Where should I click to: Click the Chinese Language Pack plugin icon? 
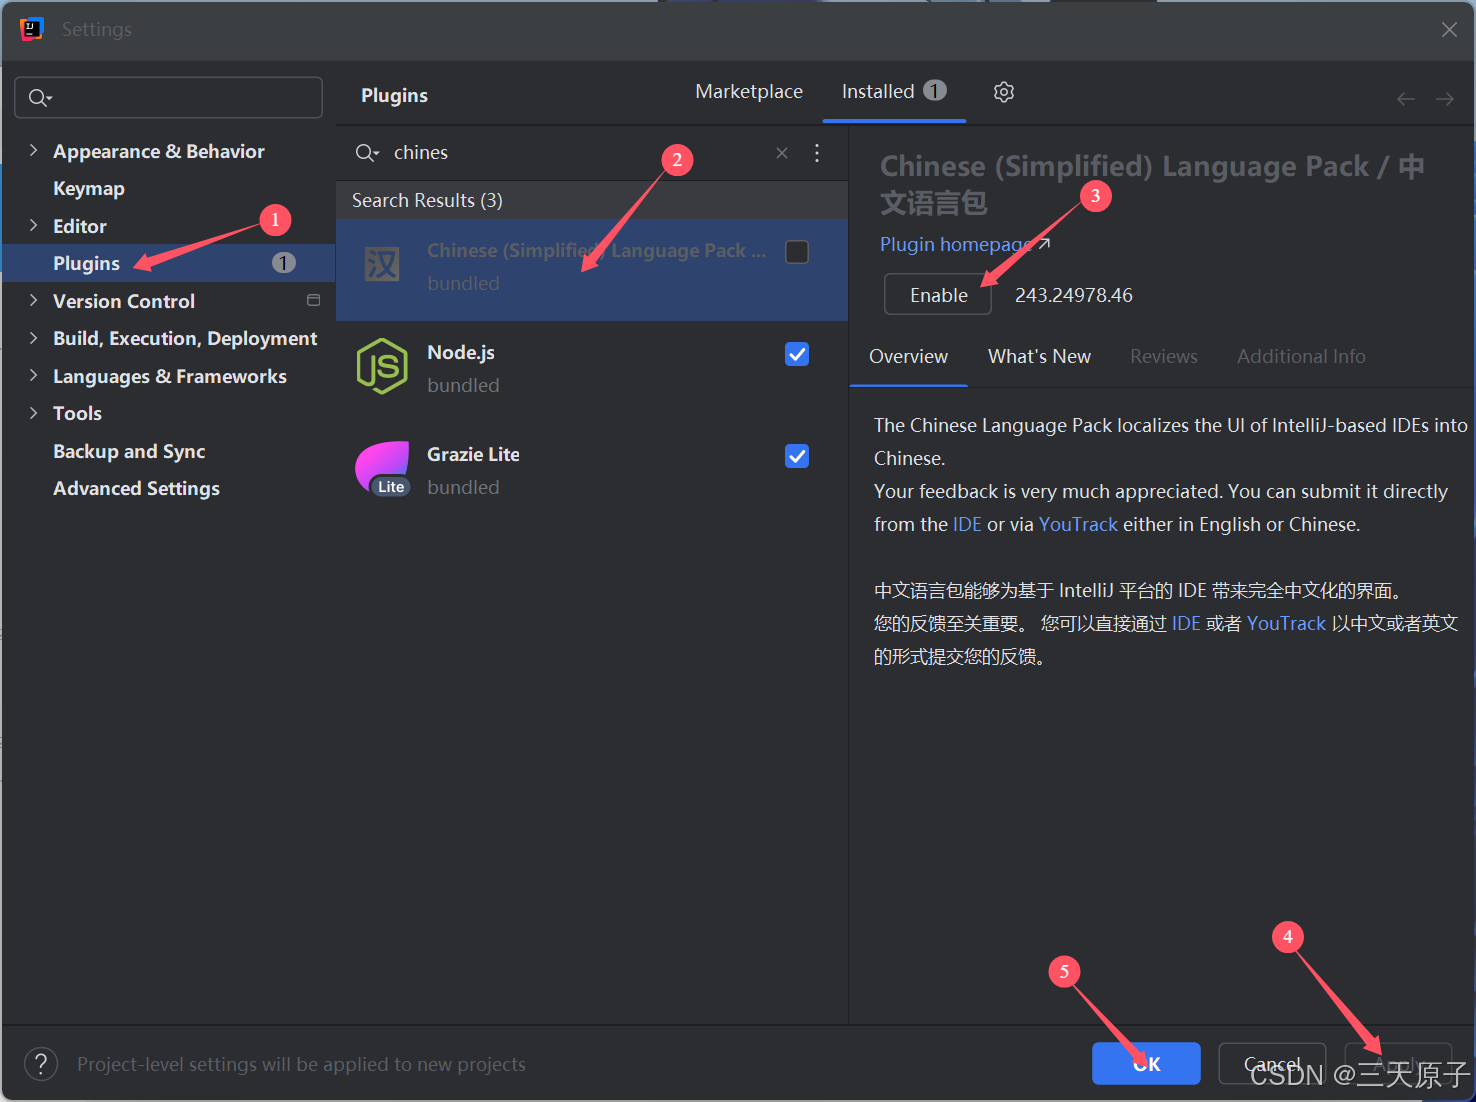coord(382,264)
